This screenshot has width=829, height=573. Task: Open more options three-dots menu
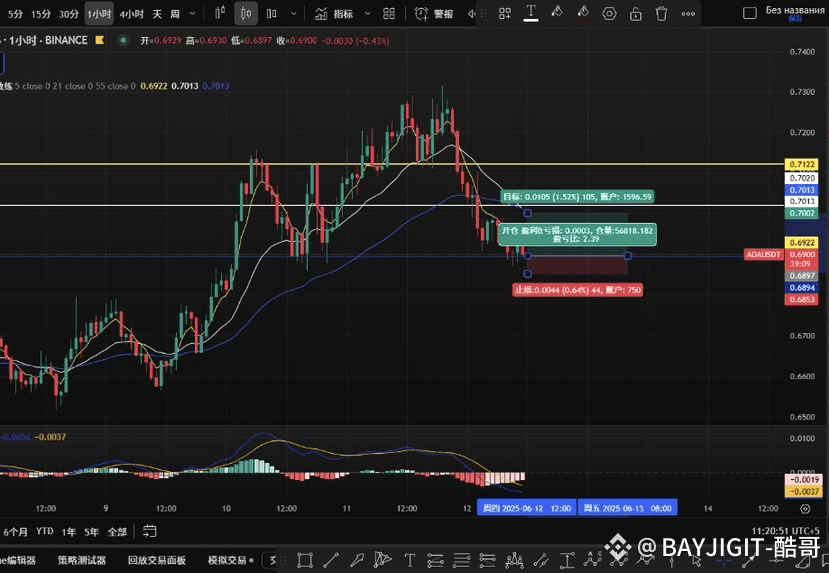pyautogui.click(x=688, y=14)
